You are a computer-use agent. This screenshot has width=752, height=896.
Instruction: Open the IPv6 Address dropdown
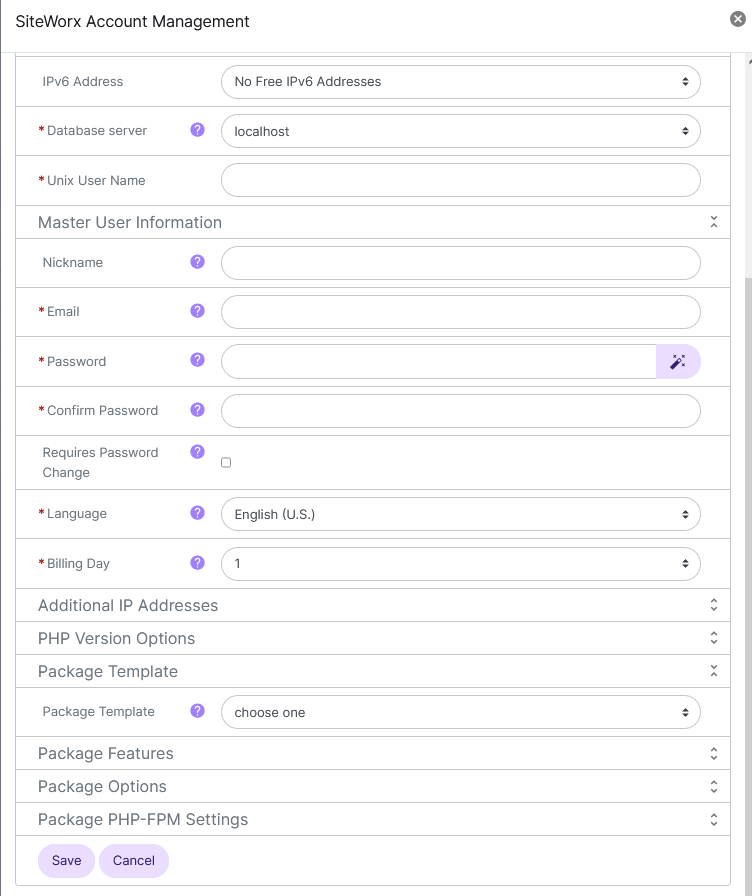click(x=460, y=81)
